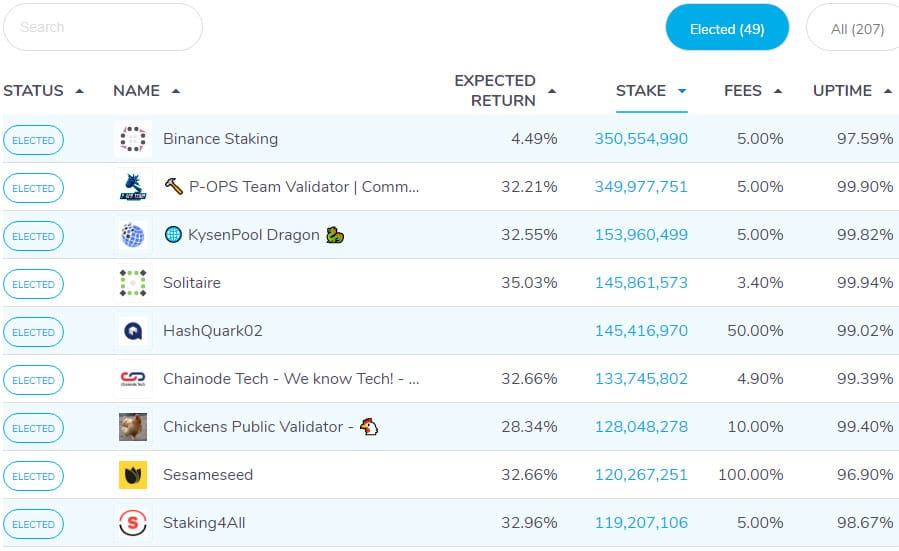The height and width of the screenshot is (551, 899).
Task: Click the KysenPool Dragon globe logo
Action: (x=133, y=235)
